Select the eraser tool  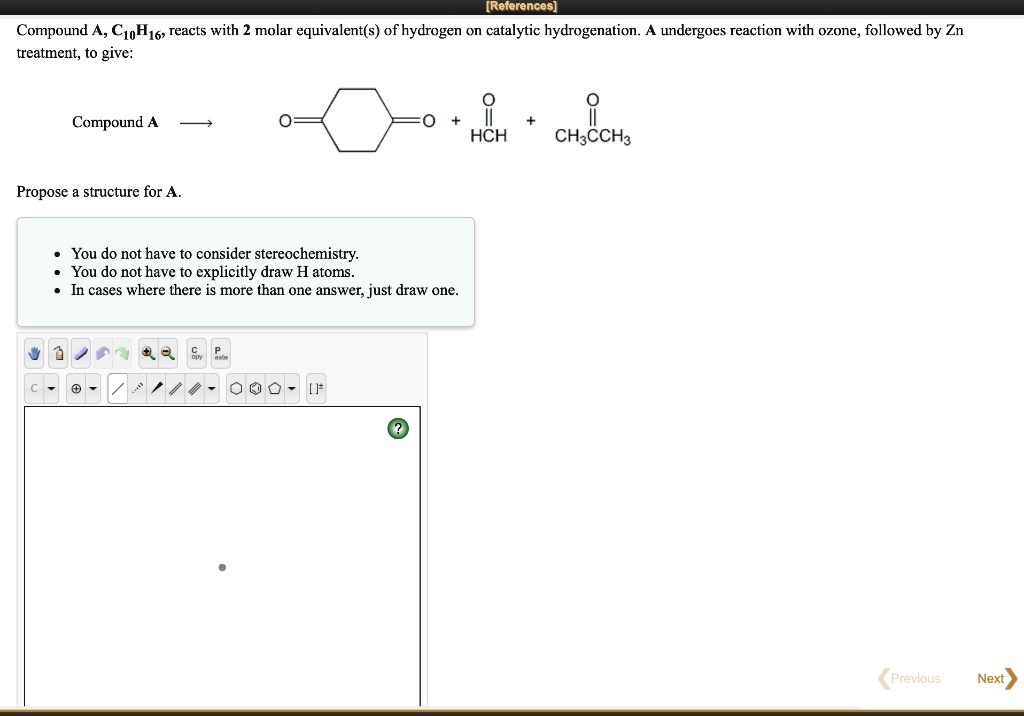[80, 353]
